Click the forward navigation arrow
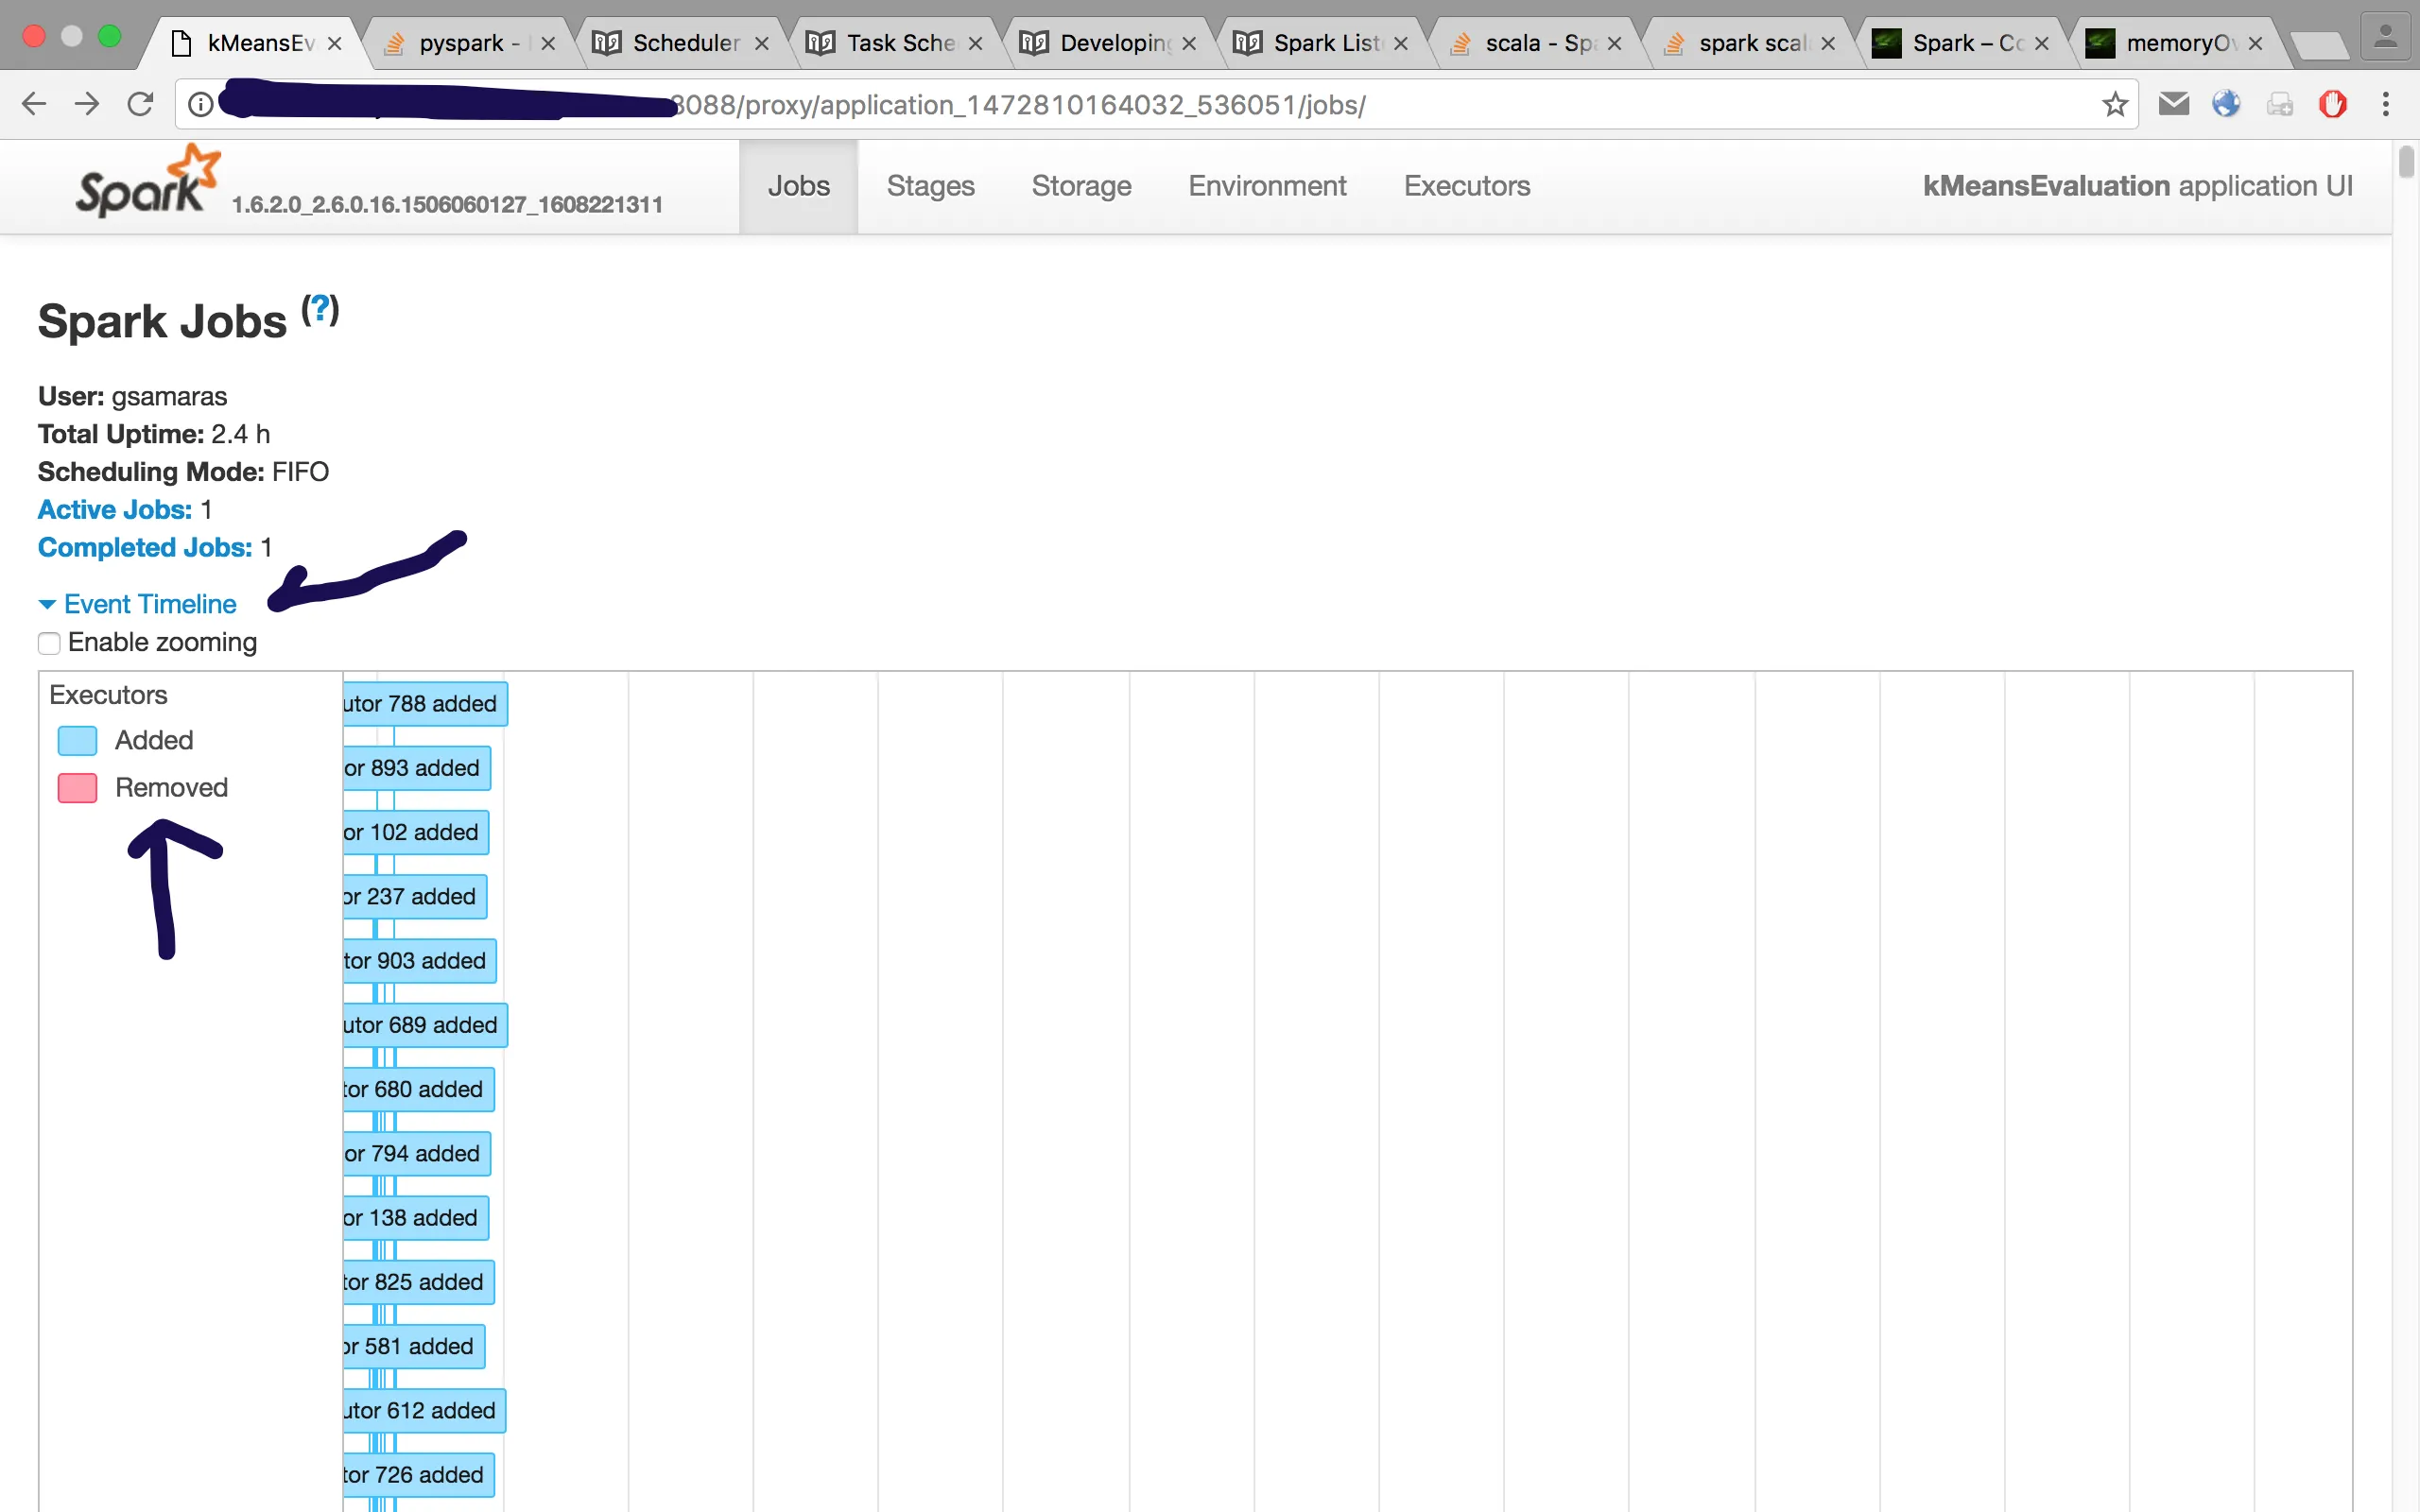This screenshot has height=1512, width=2420. pos(87,104)
